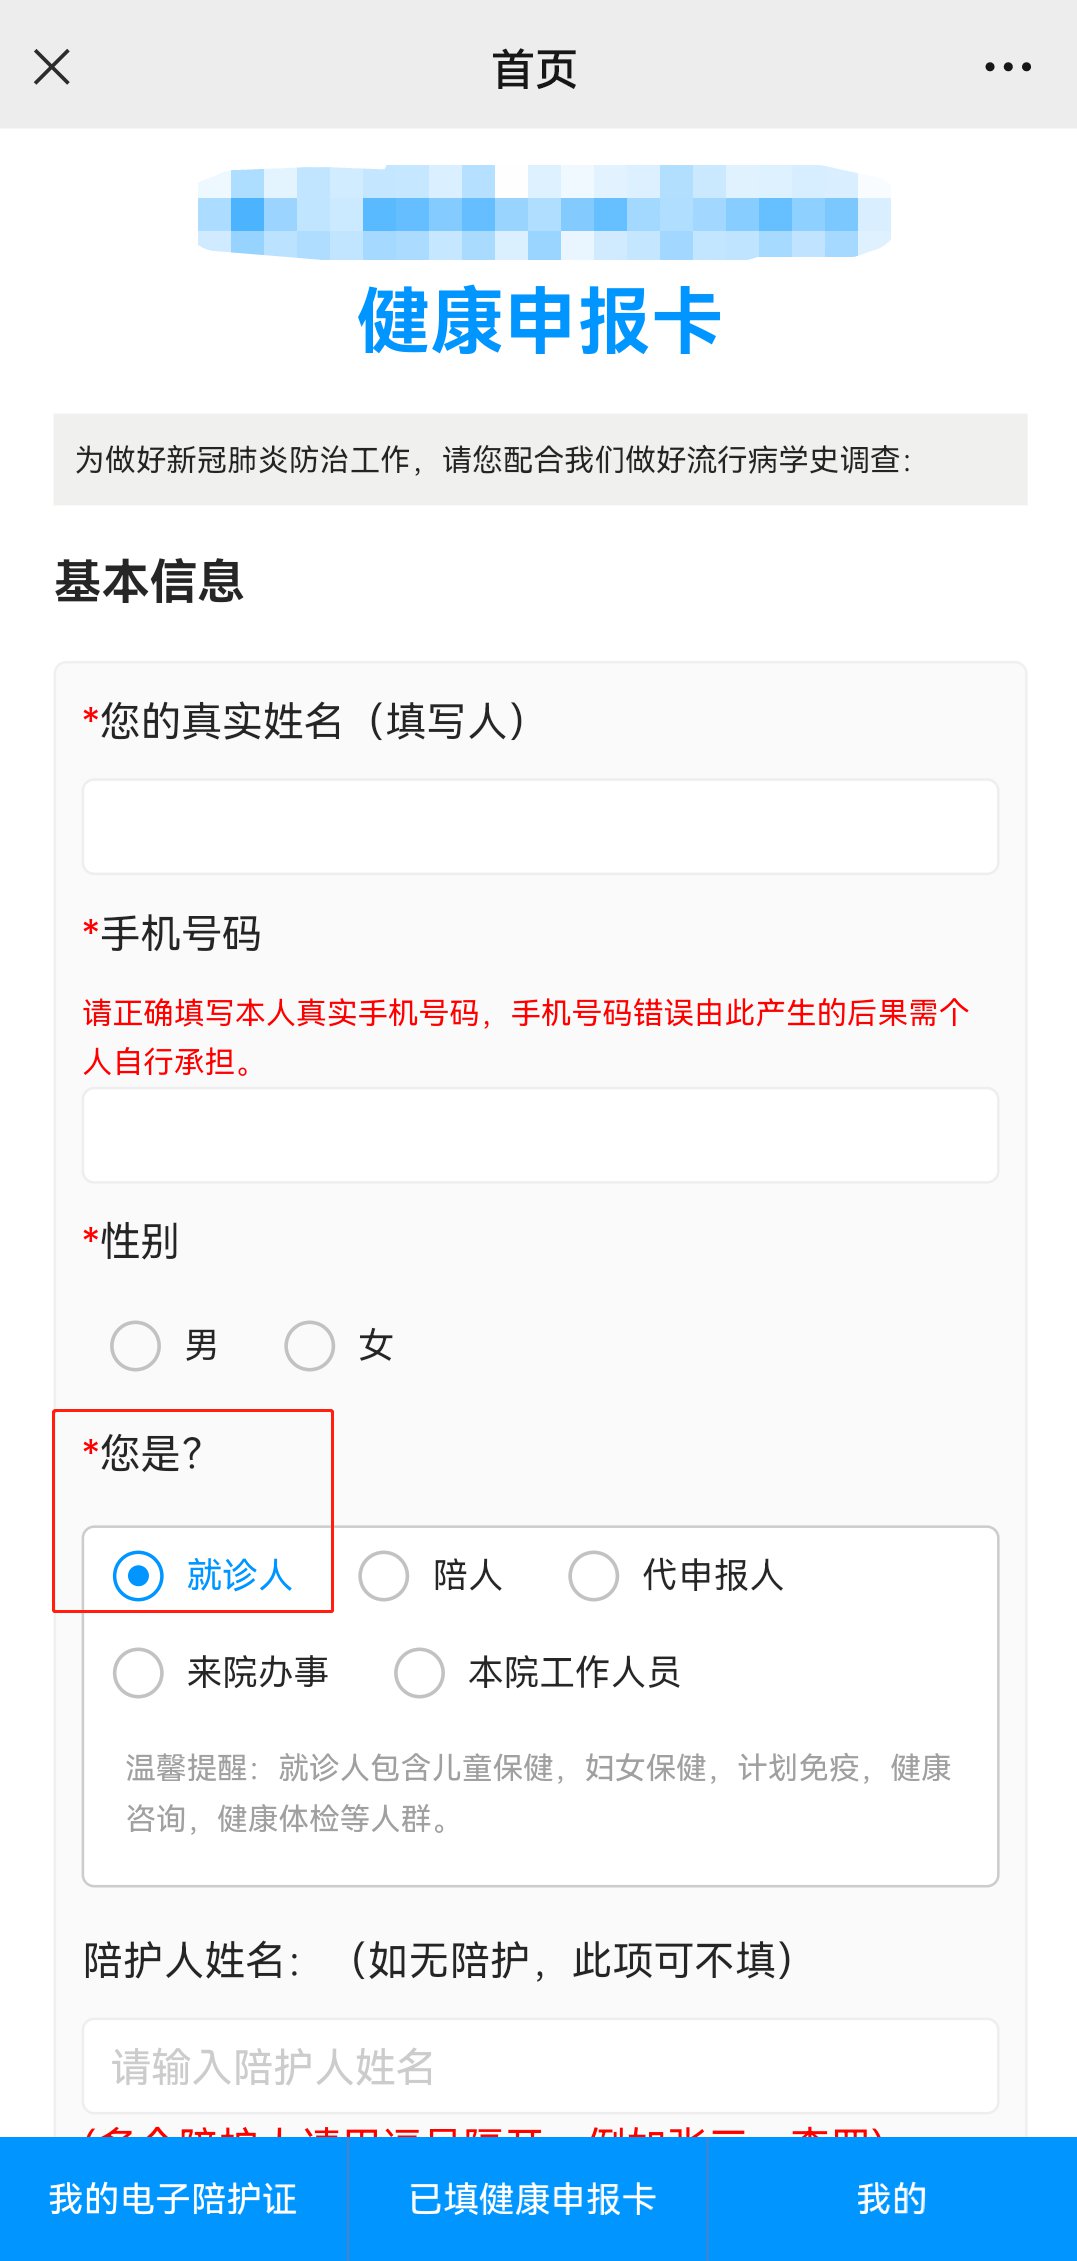Click the blurred hospital name banner
1077x2261 pixels.
tap(544, 212)
